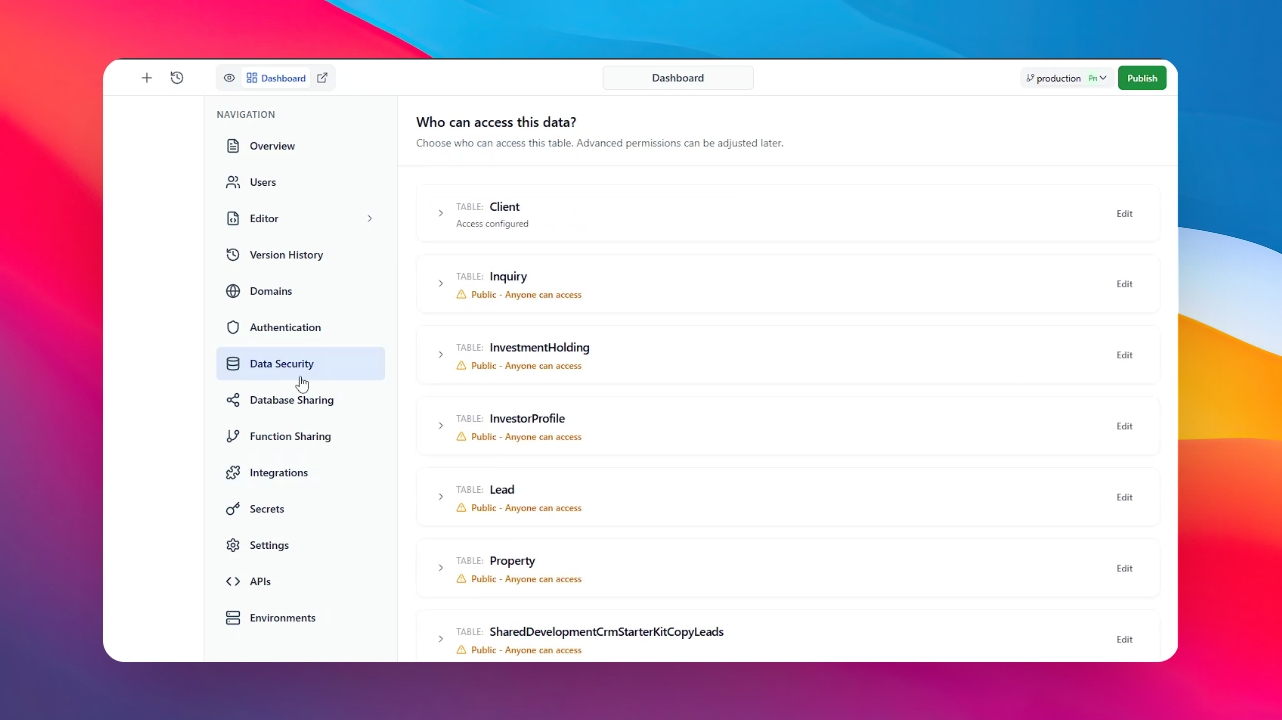Open Version History in the navigation
1282x720 pixels.
point(286,255)
